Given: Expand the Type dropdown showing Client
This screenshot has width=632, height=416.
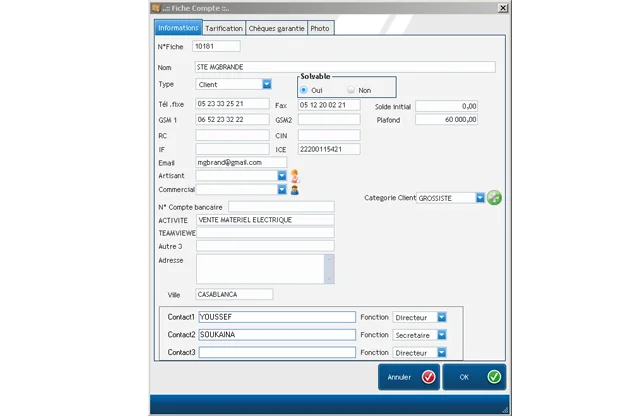Looking at the screenshot, I should point(266,85).
